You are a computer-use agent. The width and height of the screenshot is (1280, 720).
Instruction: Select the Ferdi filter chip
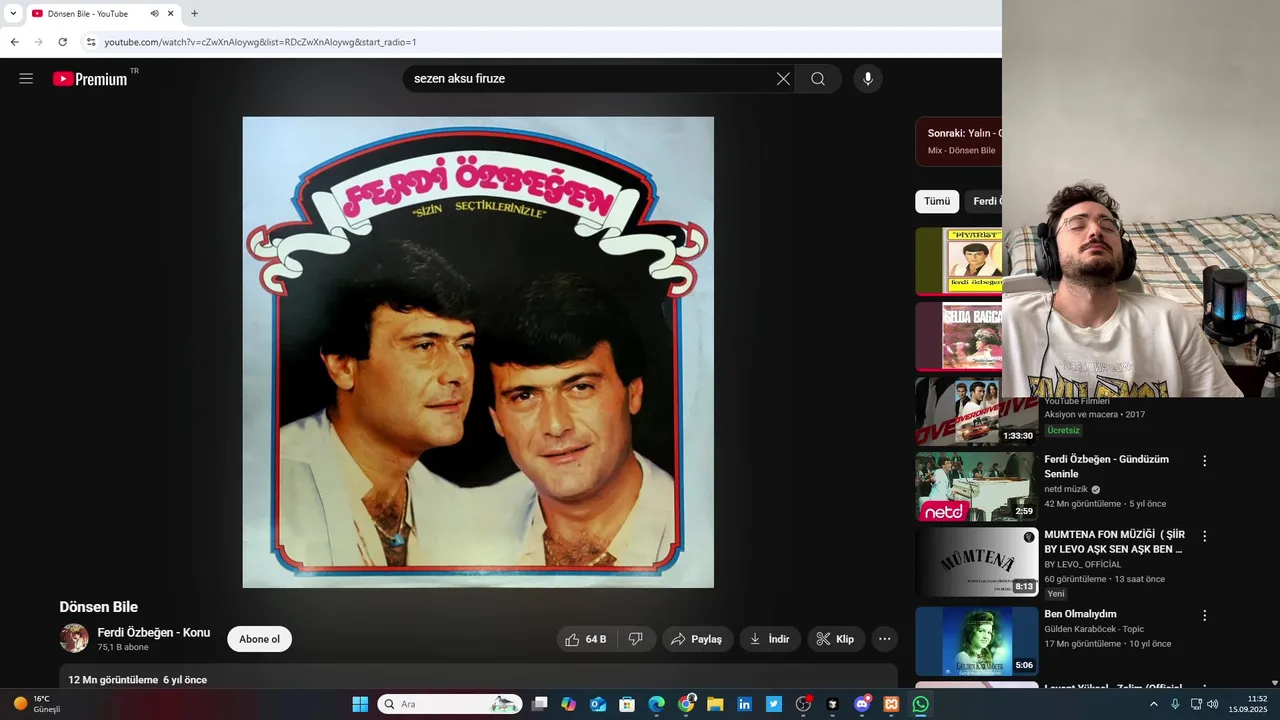point(986,201)
